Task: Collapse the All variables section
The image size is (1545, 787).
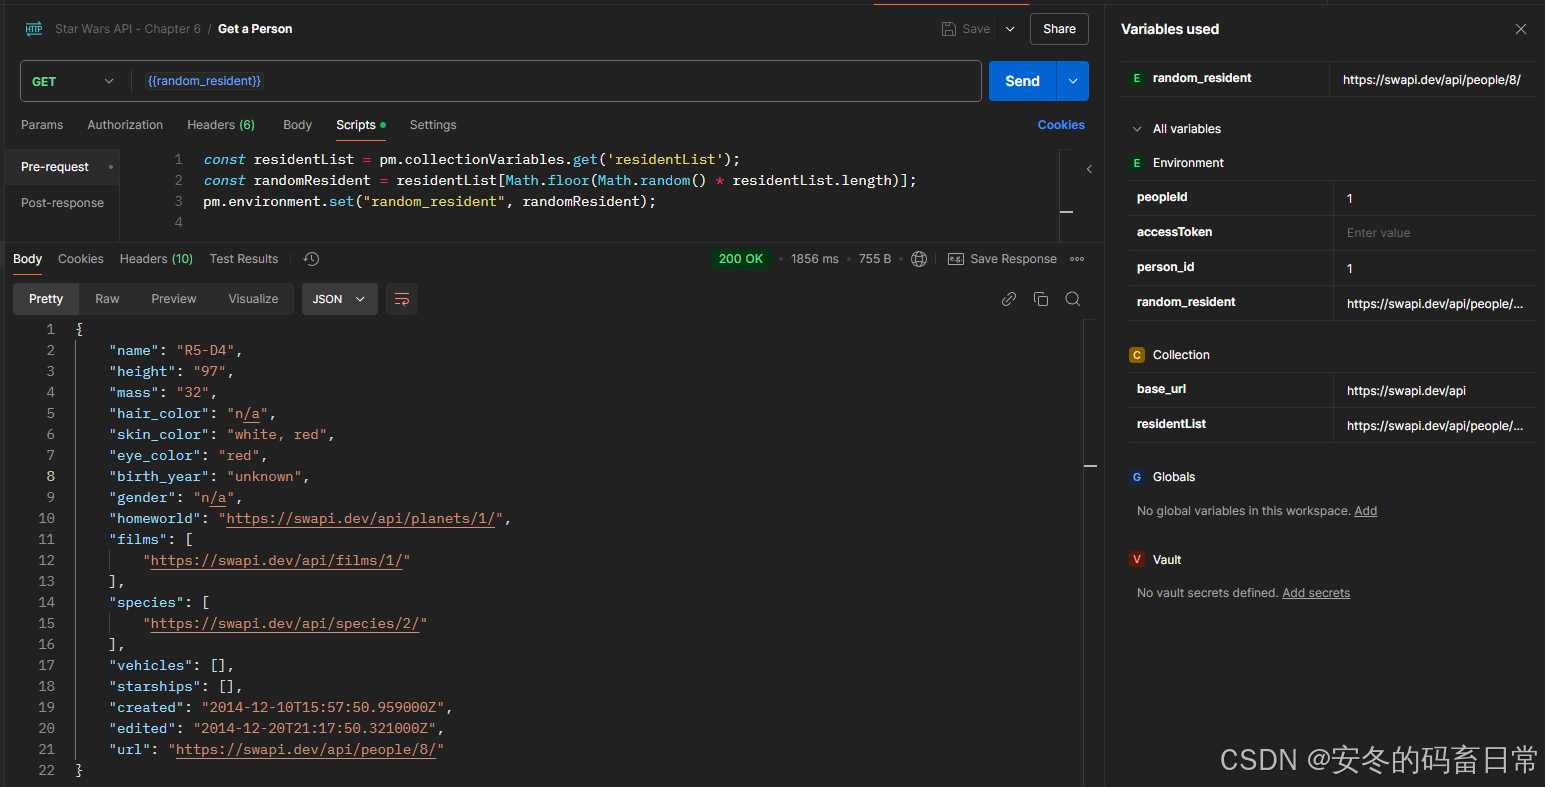Action: click(x=1137, y=129)
